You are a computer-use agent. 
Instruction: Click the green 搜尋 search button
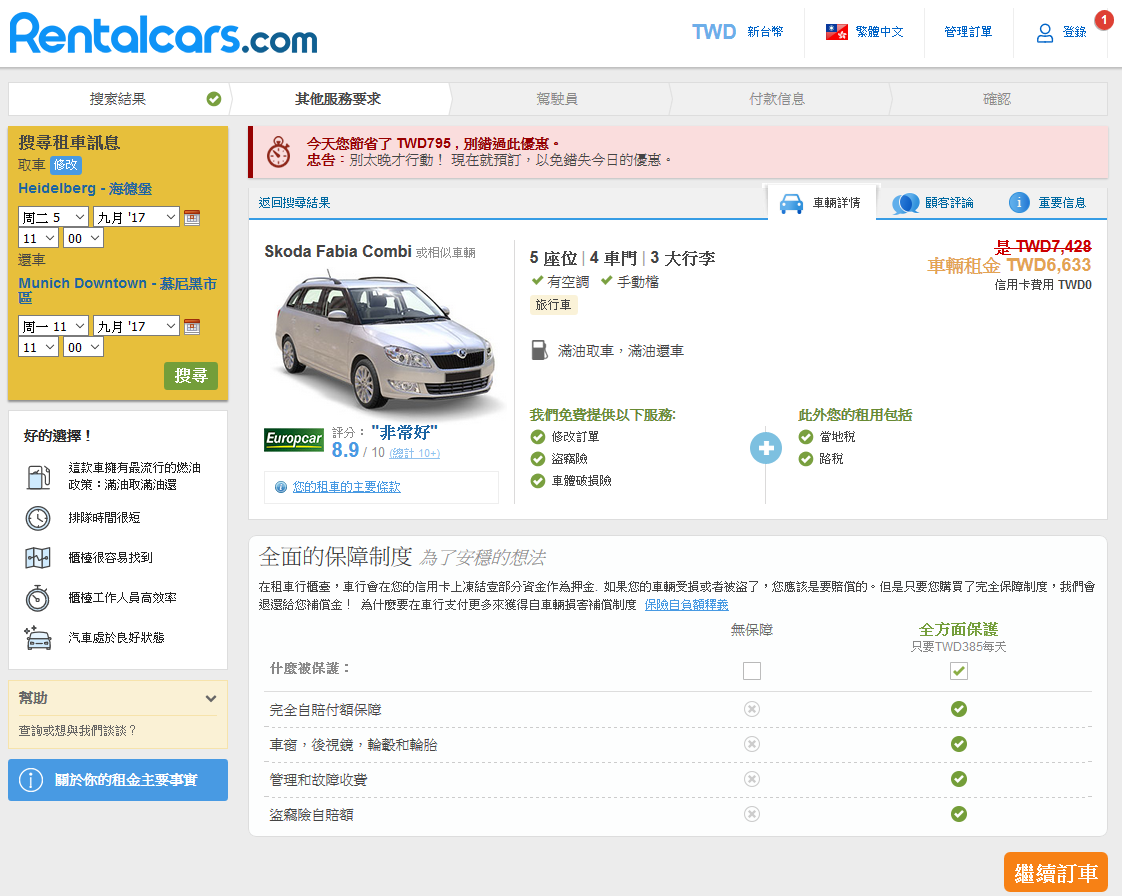pos(191,376)
